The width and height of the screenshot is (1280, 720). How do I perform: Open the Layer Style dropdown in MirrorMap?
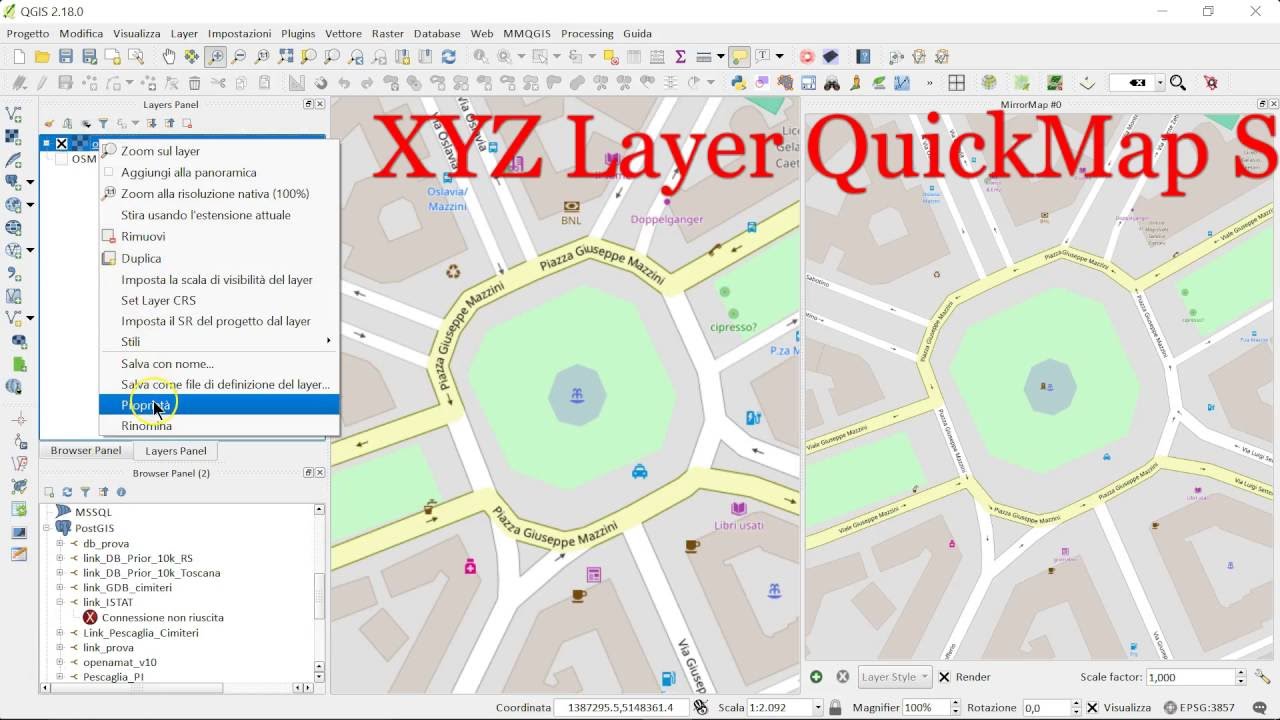[x=894, y=677]
